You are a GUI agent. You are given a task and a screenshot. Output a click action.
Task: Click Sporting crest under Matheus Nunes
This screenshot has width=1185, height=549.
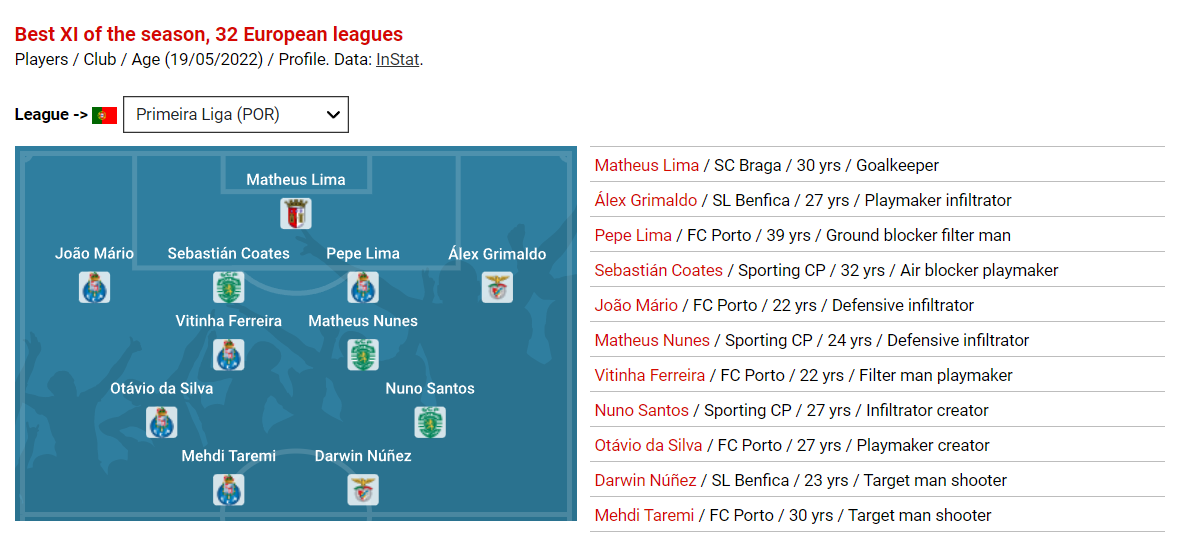(363, 355)
